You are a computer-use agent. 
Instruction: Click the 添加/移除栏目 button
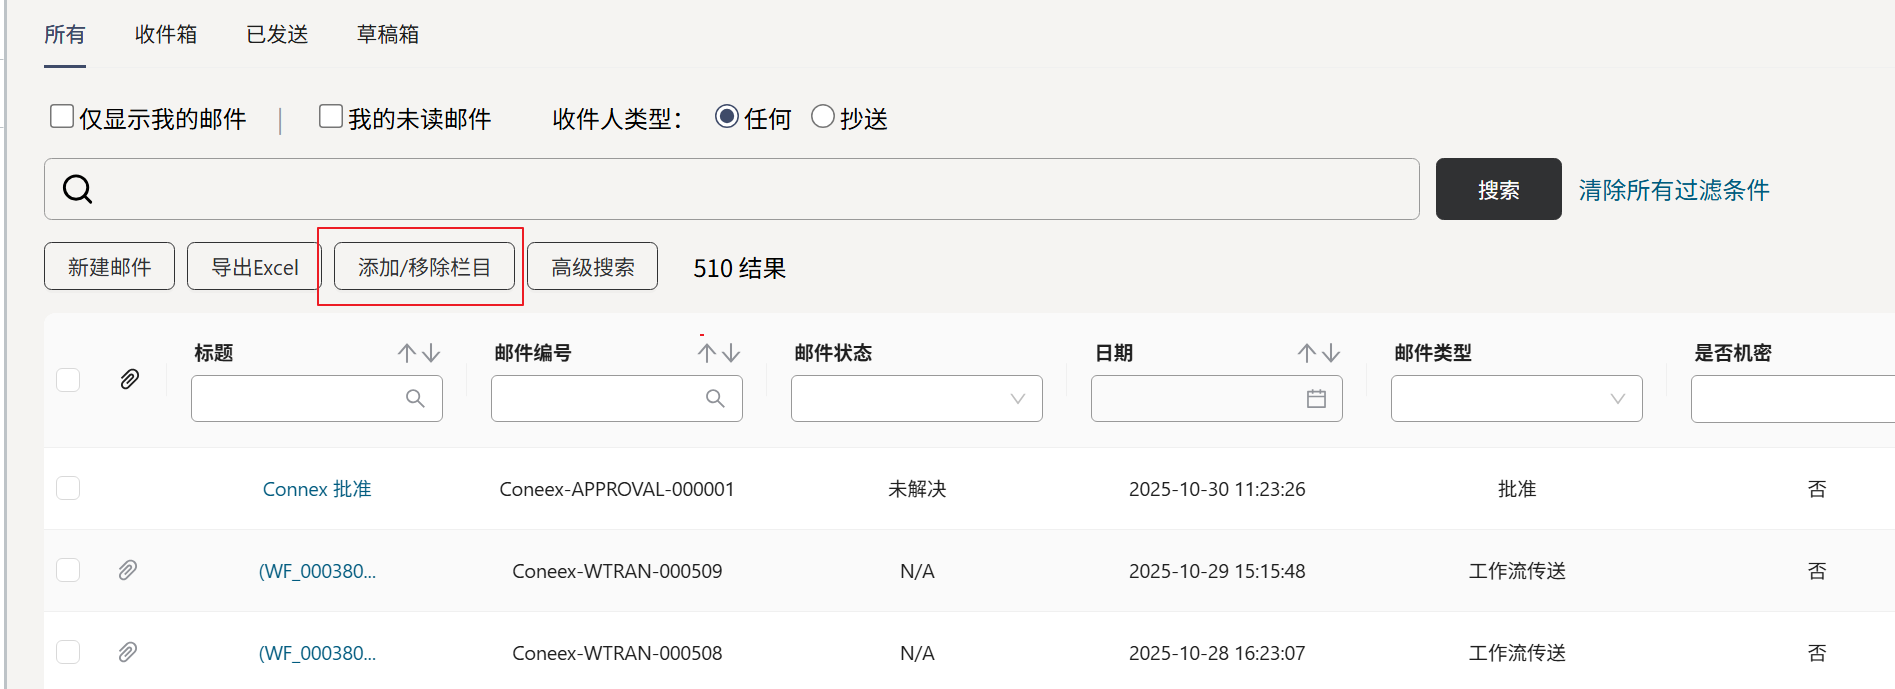[424, 267]
